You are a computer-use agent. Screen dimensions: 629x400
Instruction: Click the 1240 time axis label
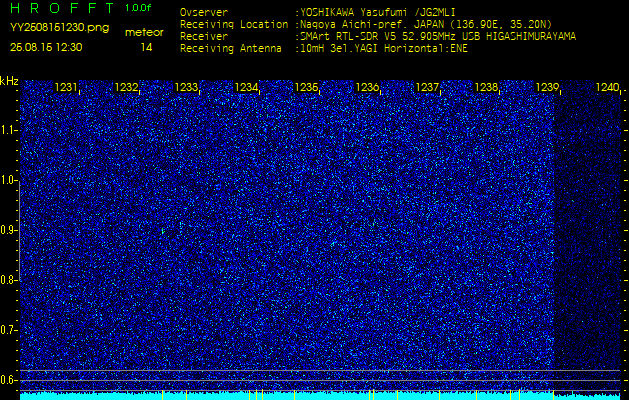[607, 87]
